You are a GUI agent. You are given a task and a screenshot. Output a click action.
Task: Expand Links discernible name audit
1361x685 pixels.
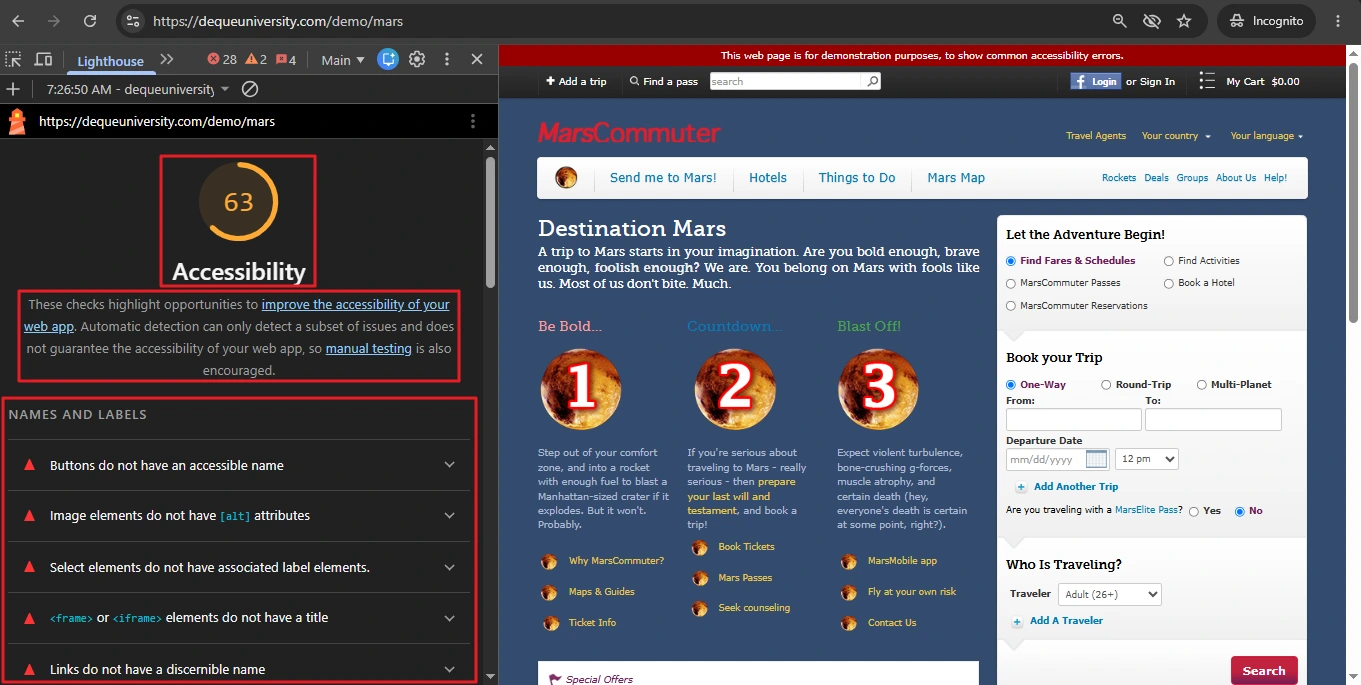pyautogui.click(x=238, y=668)
